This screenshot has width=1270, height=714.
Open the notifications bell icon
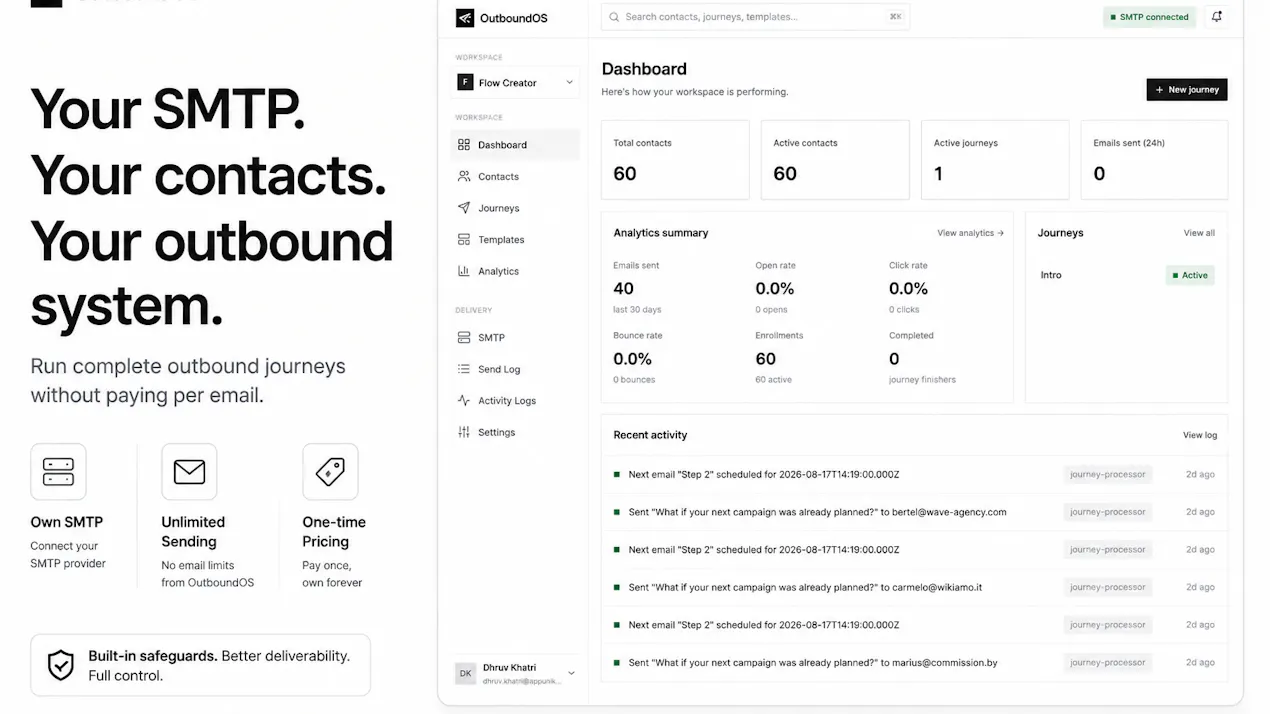pyautogui.click(x=1216, y=17)
